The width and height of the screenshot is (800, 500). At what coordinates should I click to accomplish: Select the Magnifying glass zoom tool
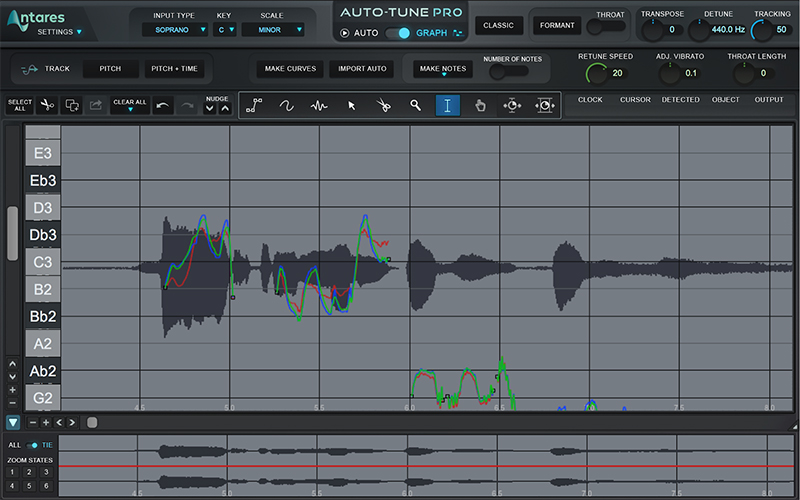click(x=415, y=106)
